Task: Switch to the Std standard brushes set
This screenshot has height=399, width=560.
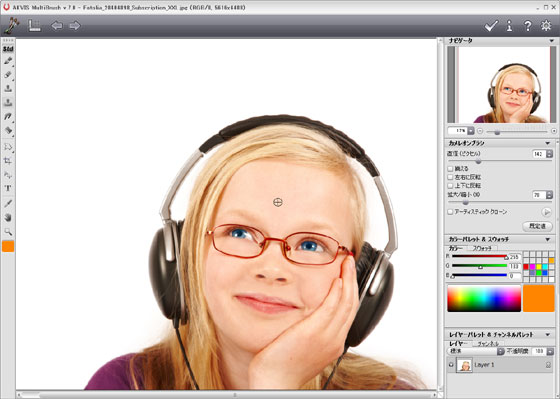Action: point(8,49)
